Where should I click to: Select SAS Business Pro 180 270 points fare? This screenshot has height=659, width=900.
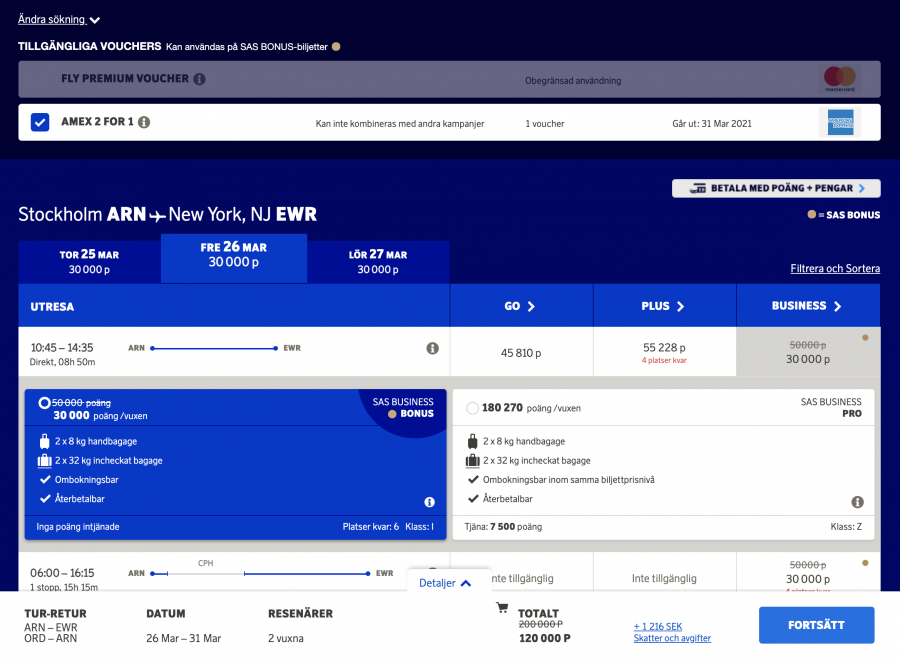(x=472, y=408)
